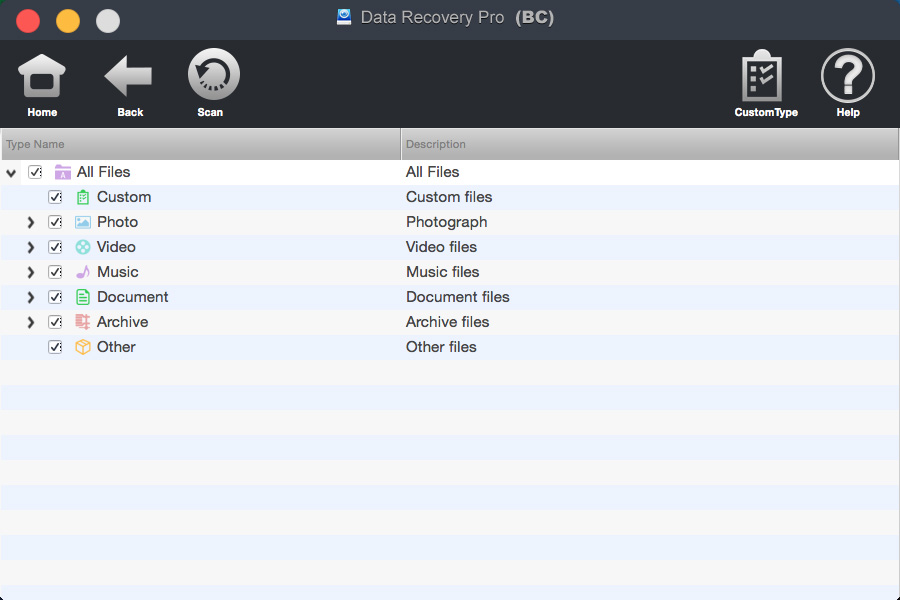Sort by the Type Name column header
900x600 pixels.
click(x=201, y=144)
